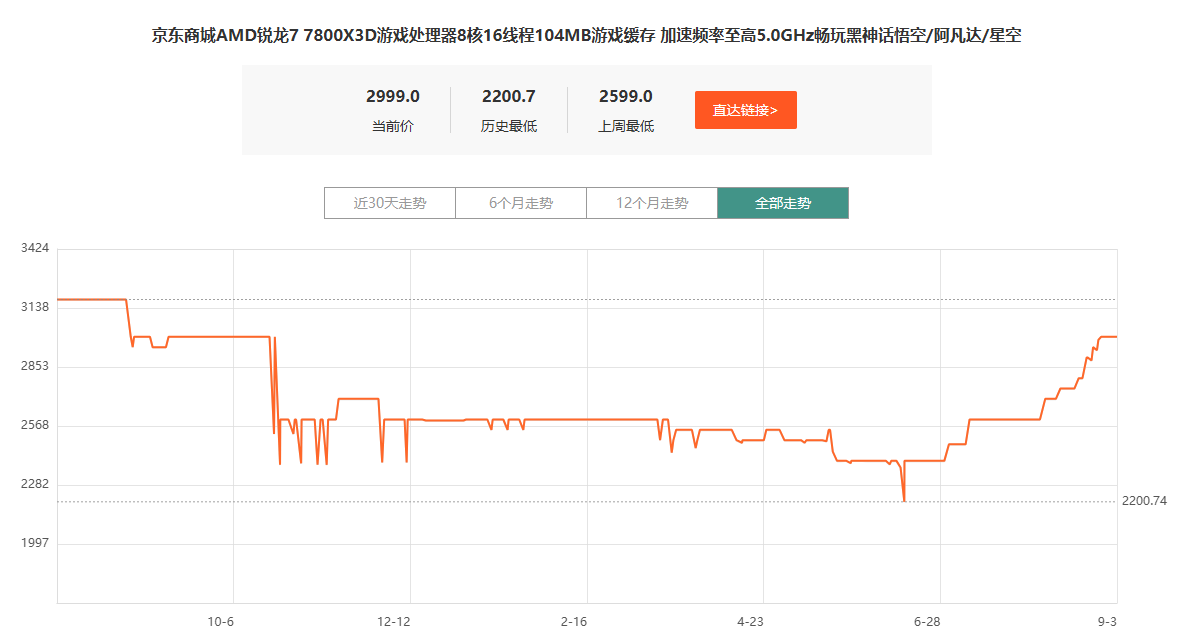Click the historical low price 2200.7
1181x643 pixels.
coord(508,96)
